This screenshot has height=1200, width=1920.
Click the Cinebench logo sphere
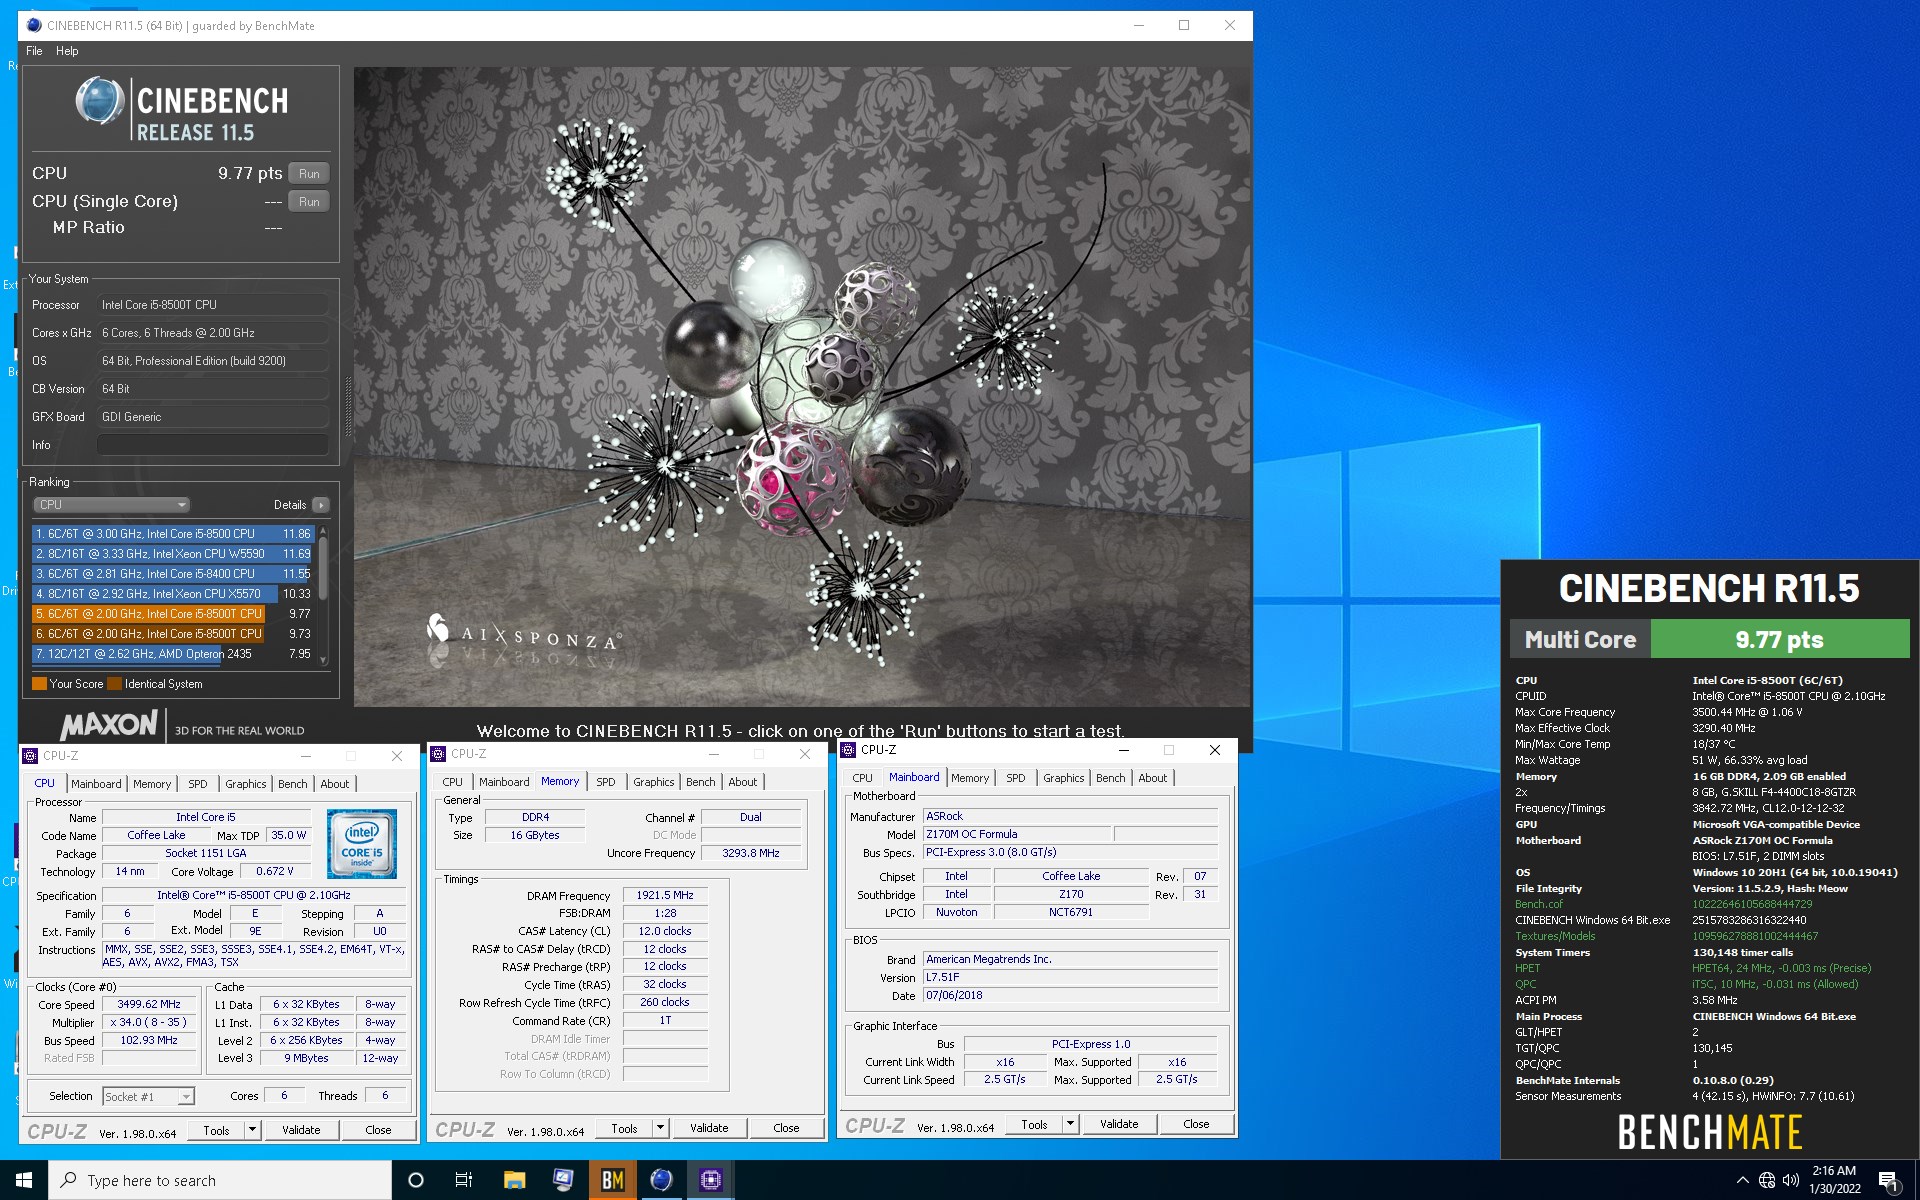tap(99, 101)
